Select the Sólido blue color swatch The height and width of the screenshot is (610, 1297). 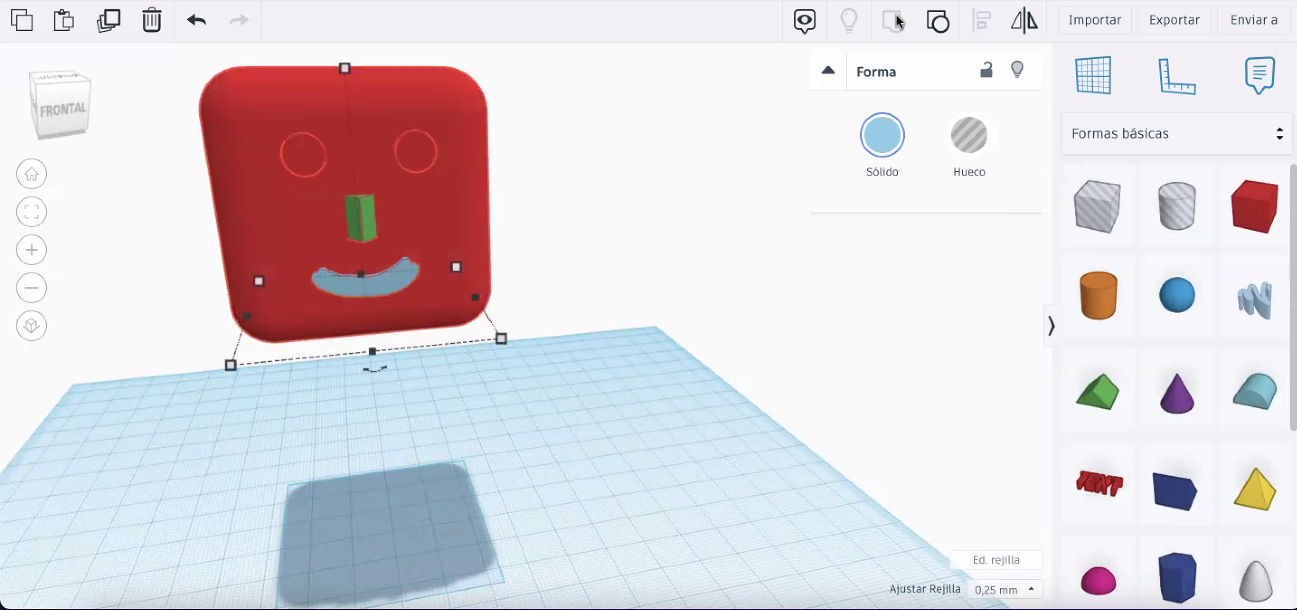coord(882,135)
